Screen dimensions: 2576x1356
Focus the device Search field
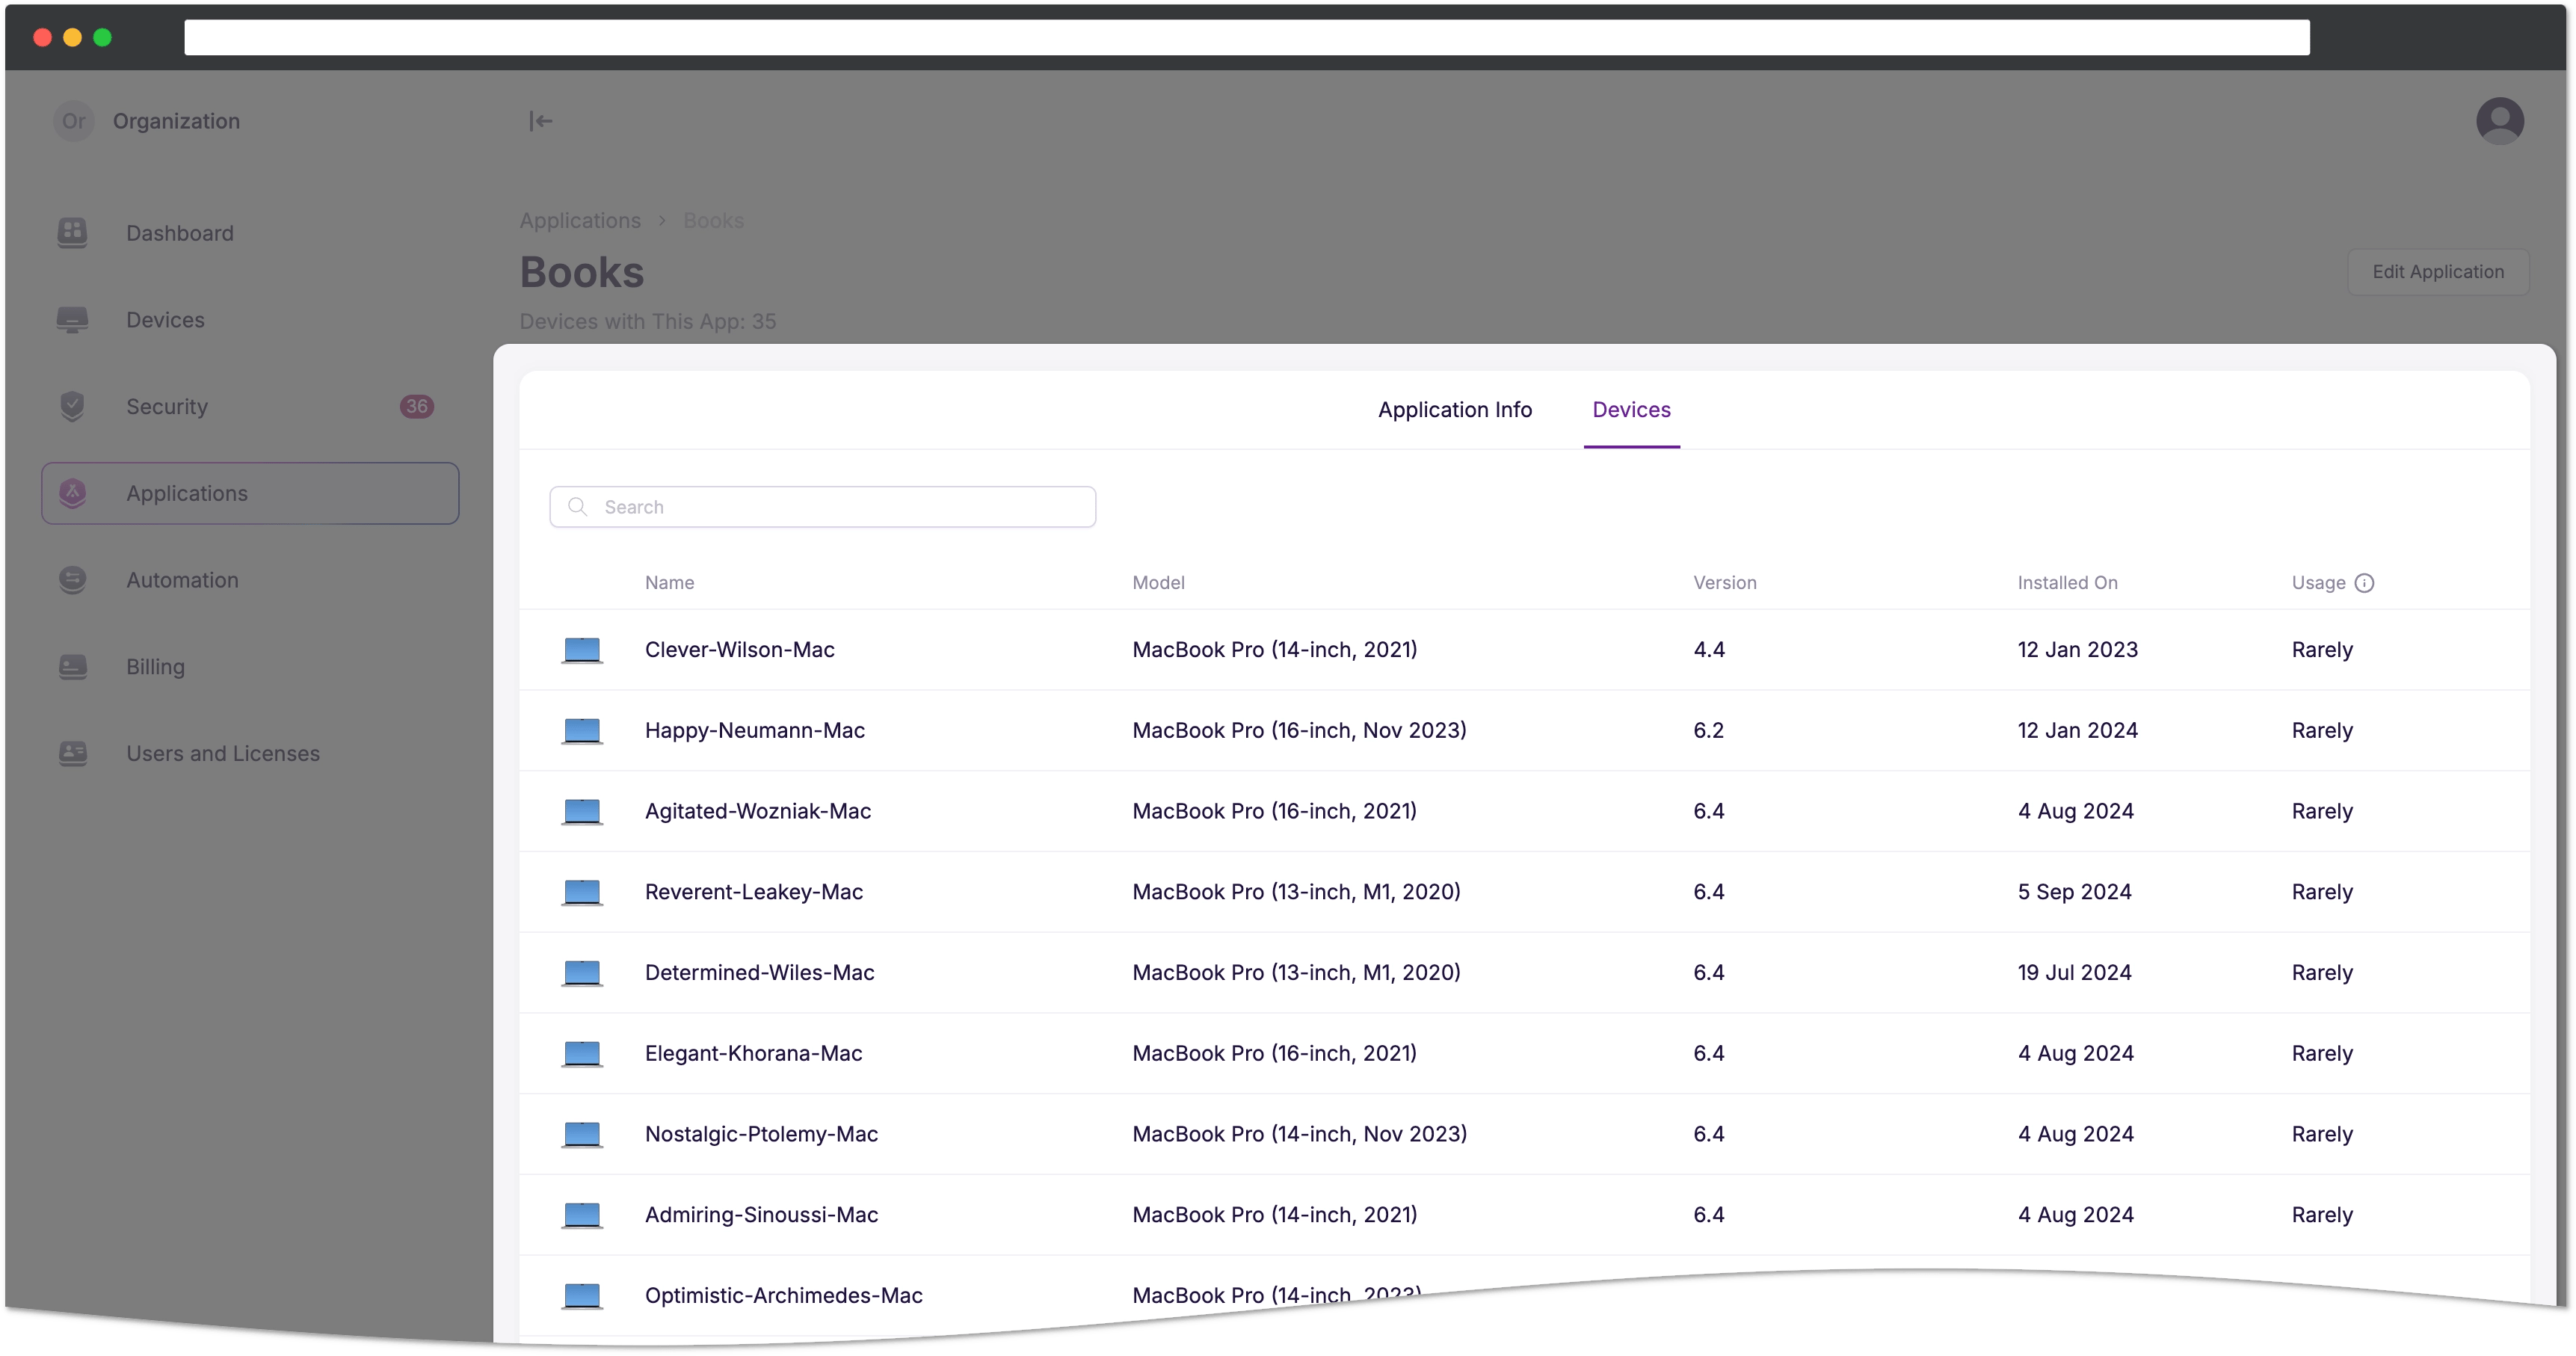(x=822, y=507)
